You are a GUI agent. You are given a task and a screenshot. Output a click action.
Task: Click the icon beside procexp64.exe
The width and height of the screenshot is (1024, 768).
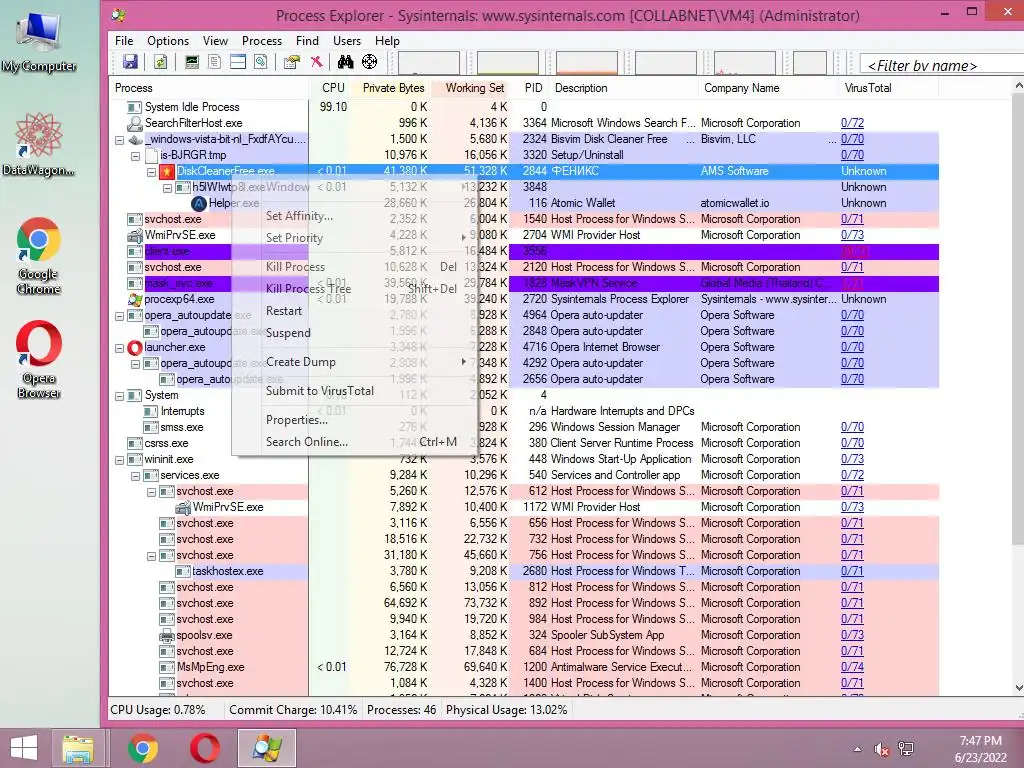[135, 299]
